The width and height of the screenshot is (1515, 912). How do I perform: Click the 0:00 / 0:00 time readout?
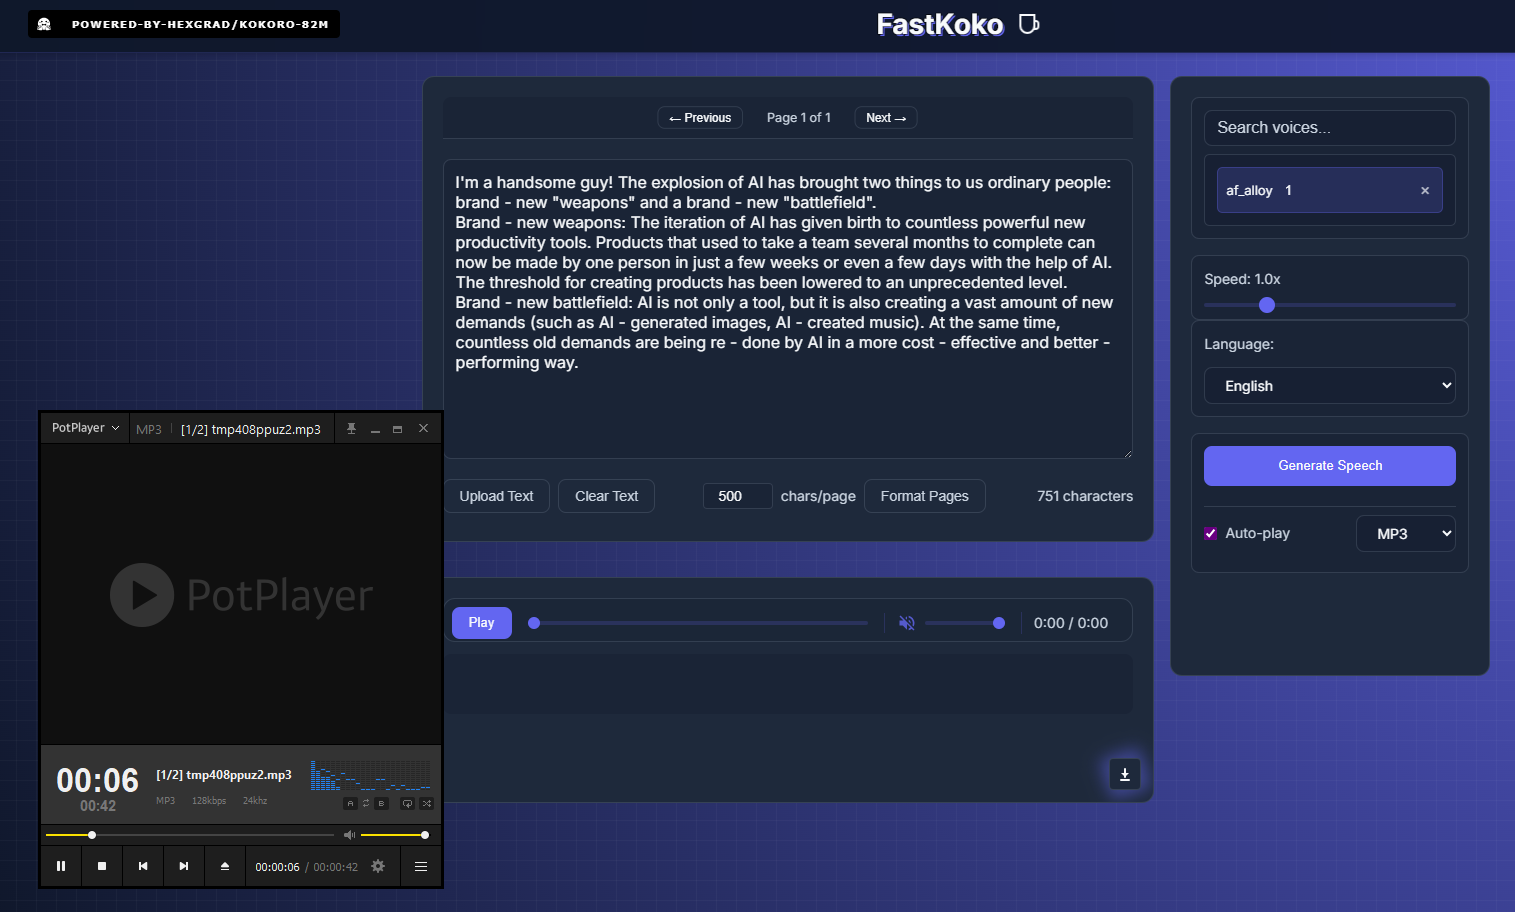1071,623
